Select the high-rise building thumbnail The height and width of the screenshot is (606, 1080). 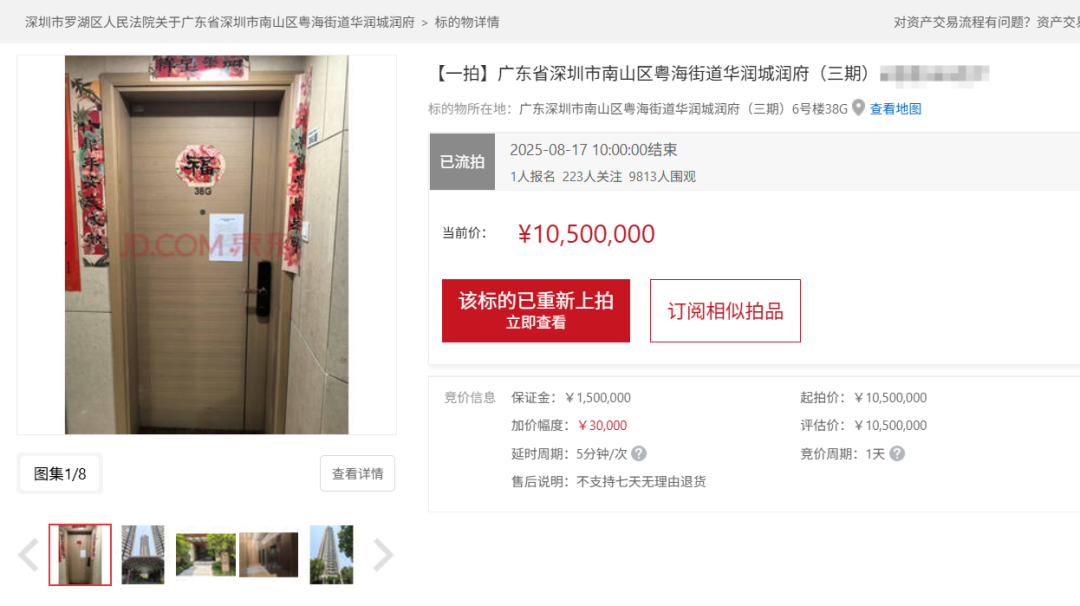point(331,555)
